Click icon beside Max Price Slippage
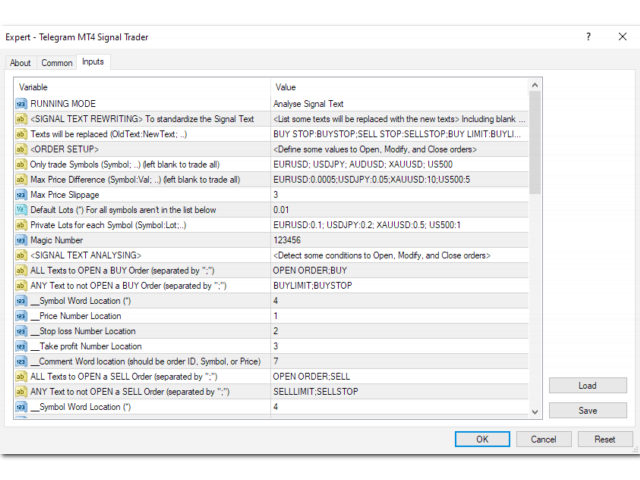Image resolution: width=640 pixels, height=480 pixels. pyautogui.click(x=21, y=195)
